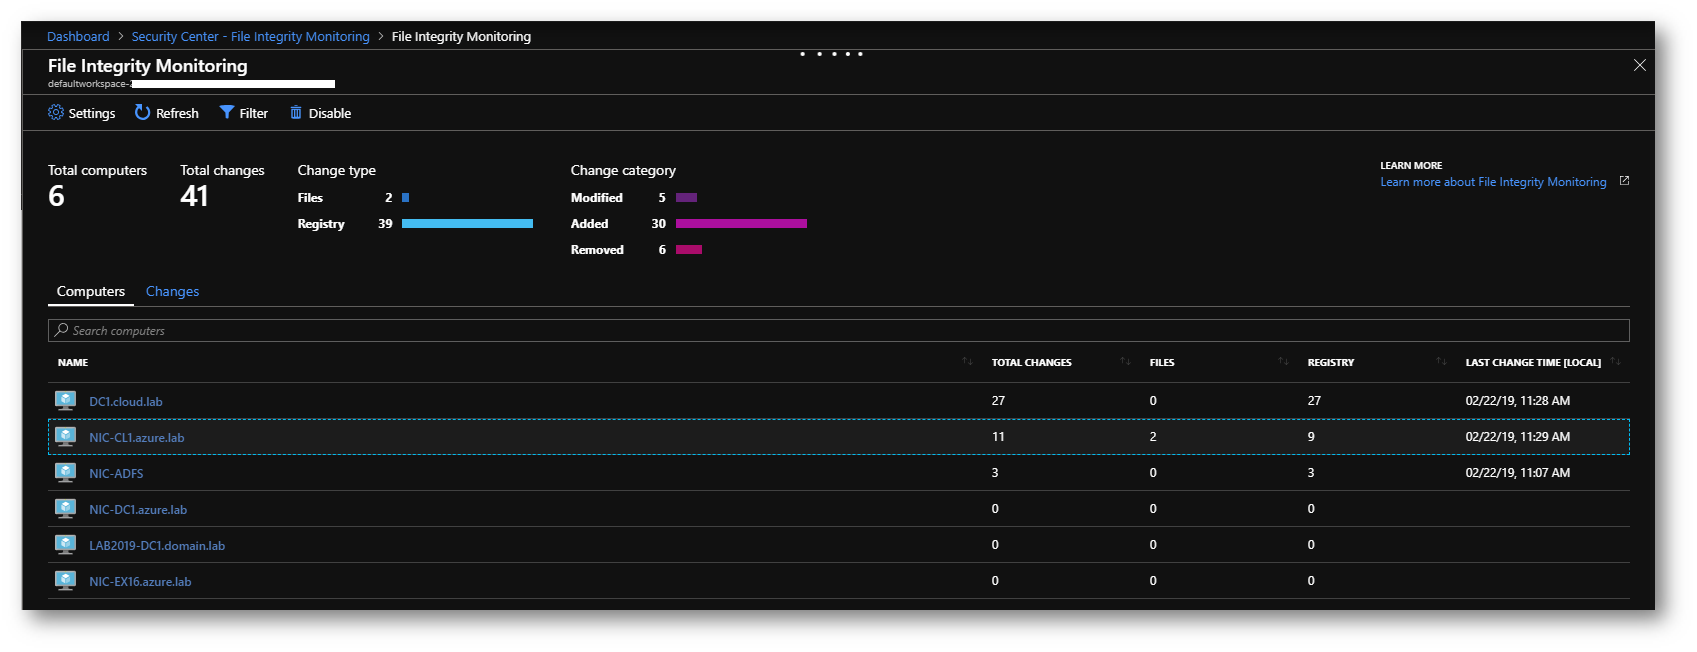Click registry count 9 in NIC-CL1 row
1697x652 pixels.
1311,437
